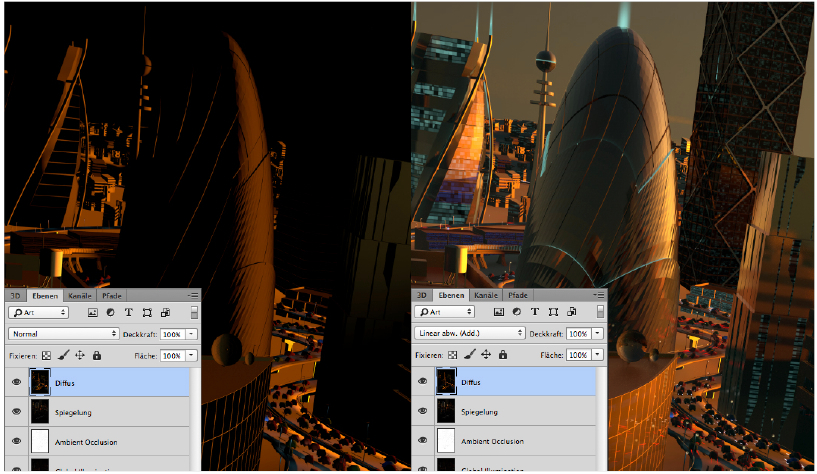This screenshot has width=817, height=474.
Task: Select "Diffus" layer name in right panel
Action: [x=471, y=382]
